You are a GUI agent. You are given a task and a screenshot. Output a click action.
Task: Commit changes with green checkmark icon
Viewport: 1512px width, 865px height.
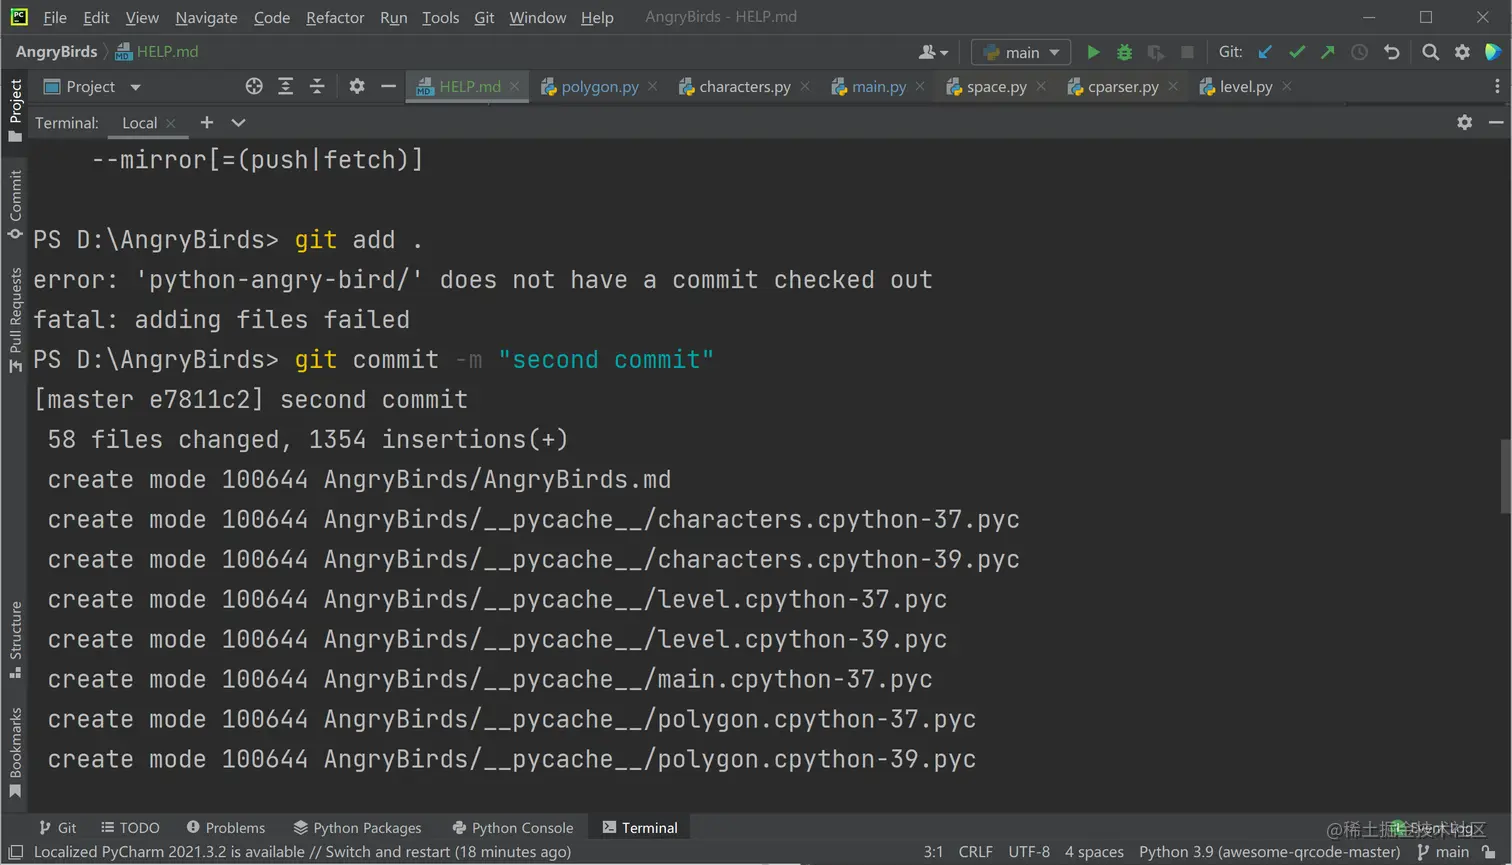[x=1297, y=52]
